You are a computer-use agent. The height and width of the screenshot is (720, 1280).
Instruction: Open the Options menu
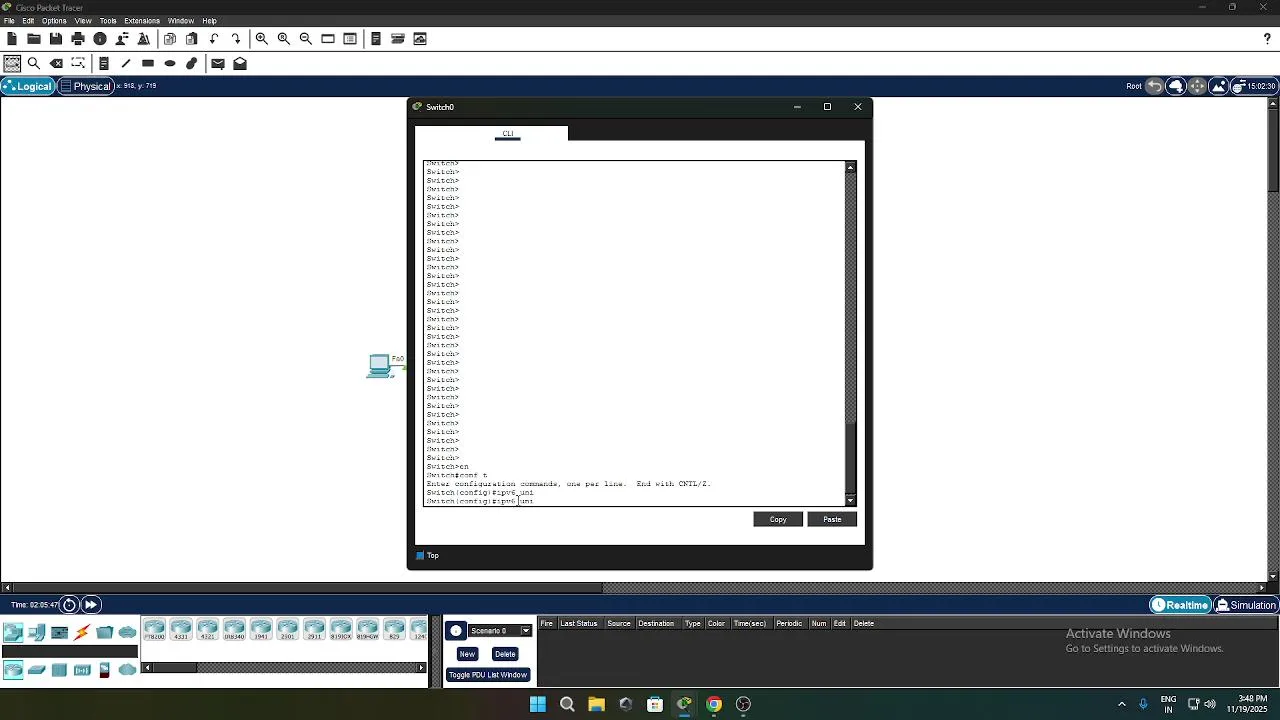(x=54, y=21)
